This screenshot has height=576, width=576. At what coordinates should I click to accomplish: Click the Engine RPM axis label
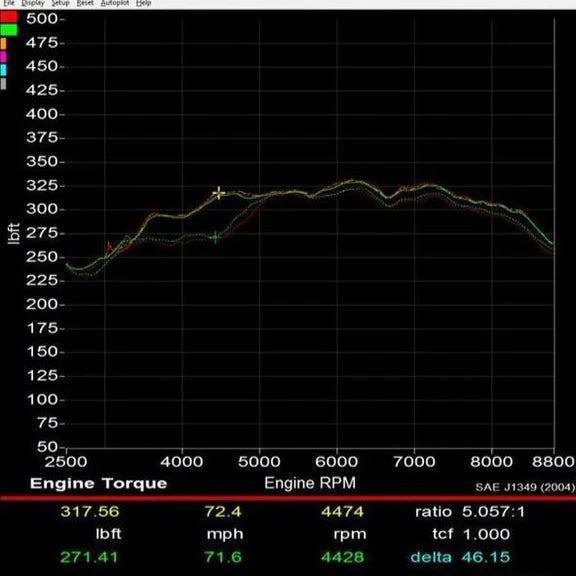[310, 483]
